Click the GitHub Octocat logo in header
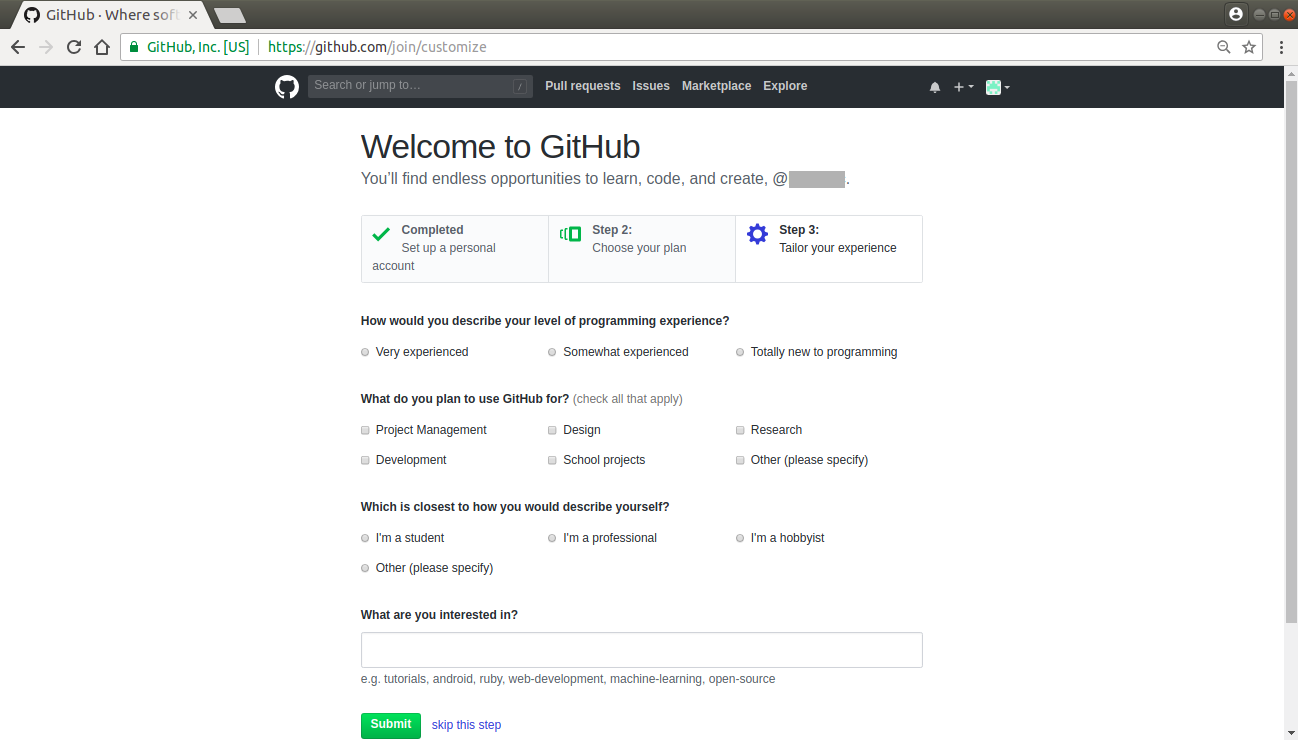The image size is (1298, 740). coord(287,87)
